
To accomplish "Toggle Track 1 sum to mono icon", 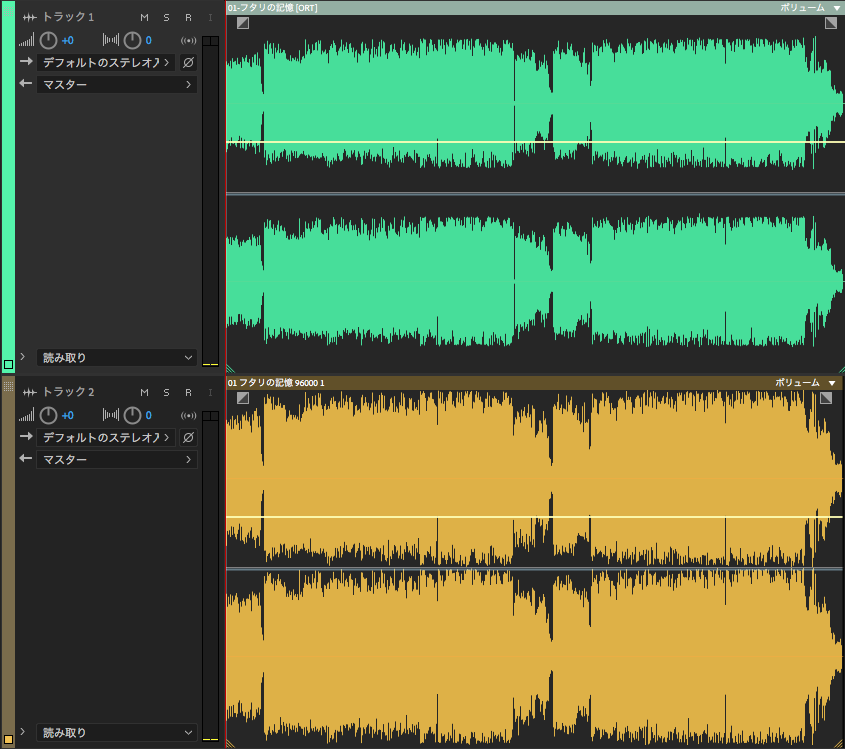I will 188,40.
